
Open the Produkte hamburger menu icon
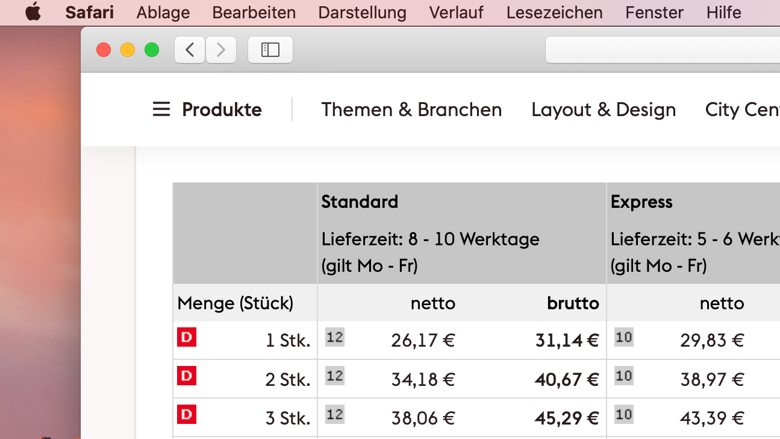pyautogui.click(x=161, y=109)
